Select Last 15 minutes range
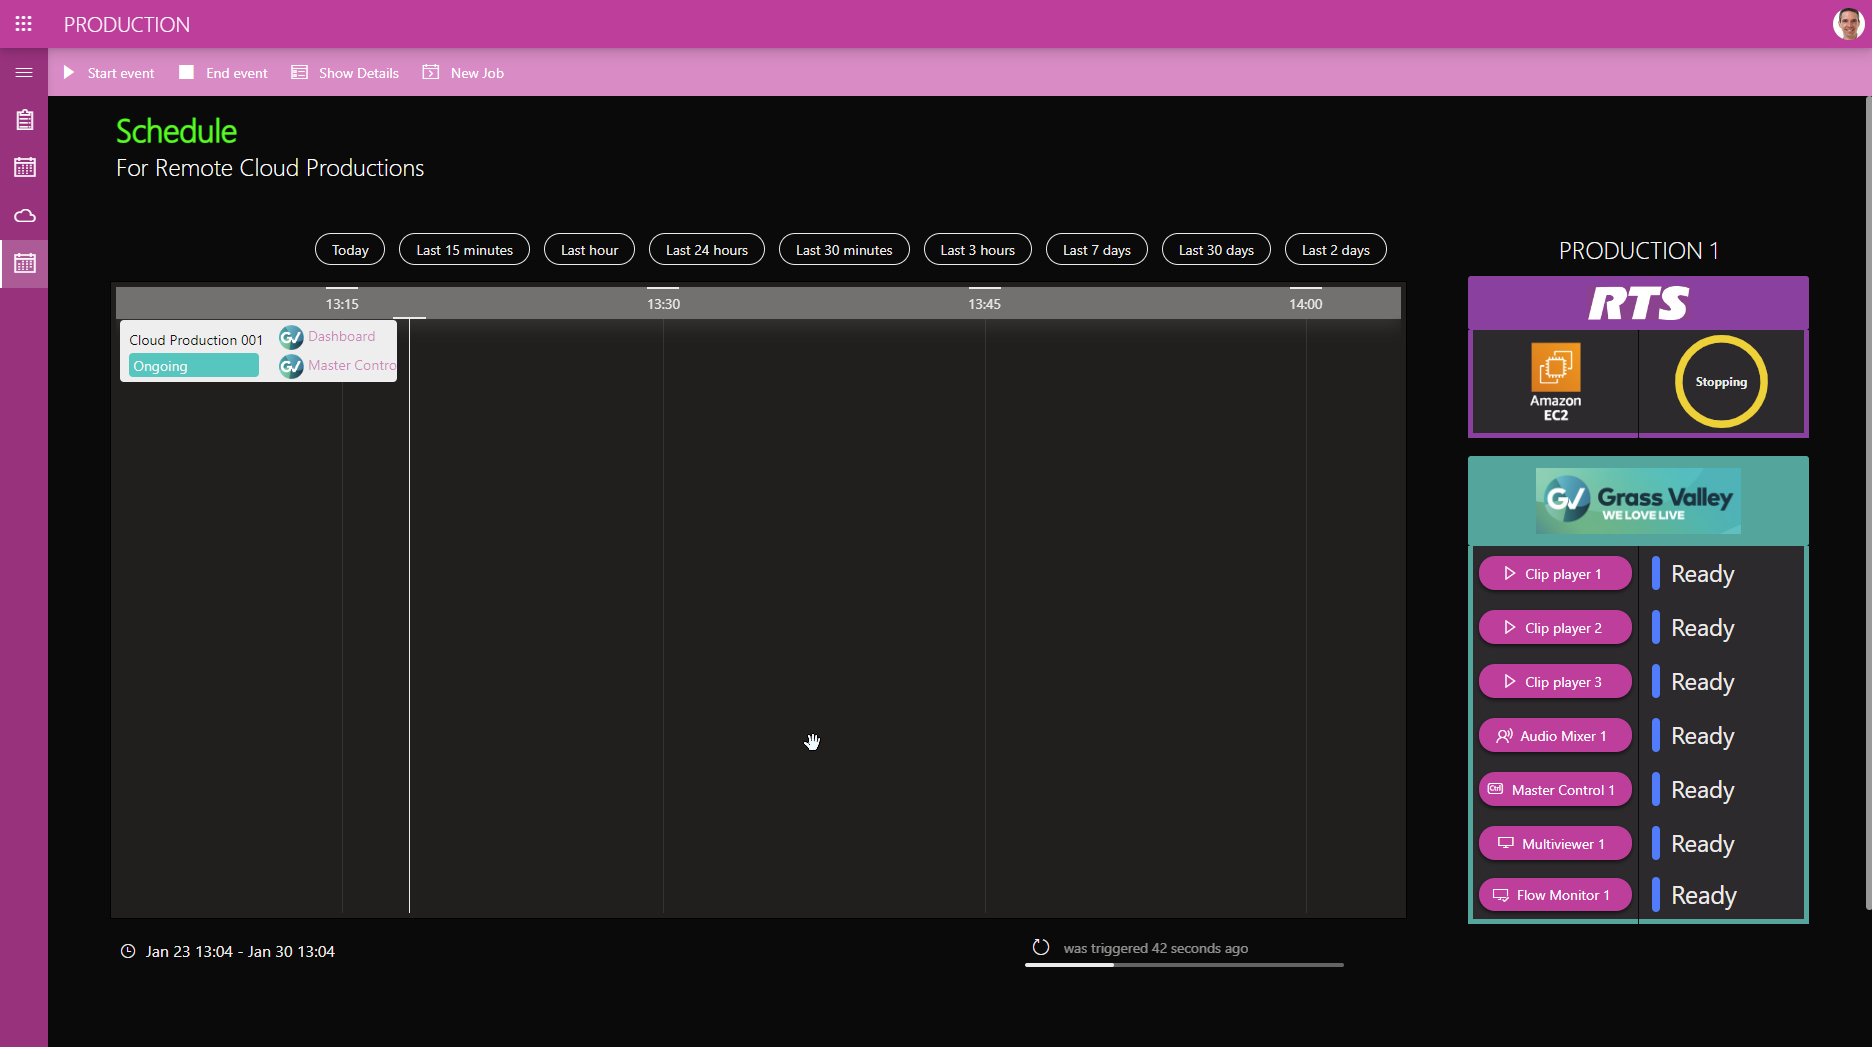The height and width of the screenshot is (1047, 1872). 464,250
